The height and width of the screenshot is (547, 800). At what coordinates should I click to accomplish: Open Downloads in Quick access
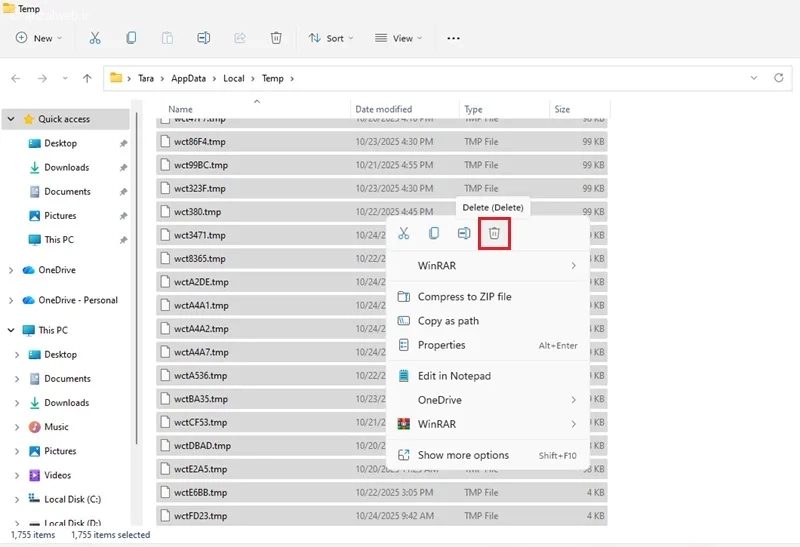[x=66, y=167]
